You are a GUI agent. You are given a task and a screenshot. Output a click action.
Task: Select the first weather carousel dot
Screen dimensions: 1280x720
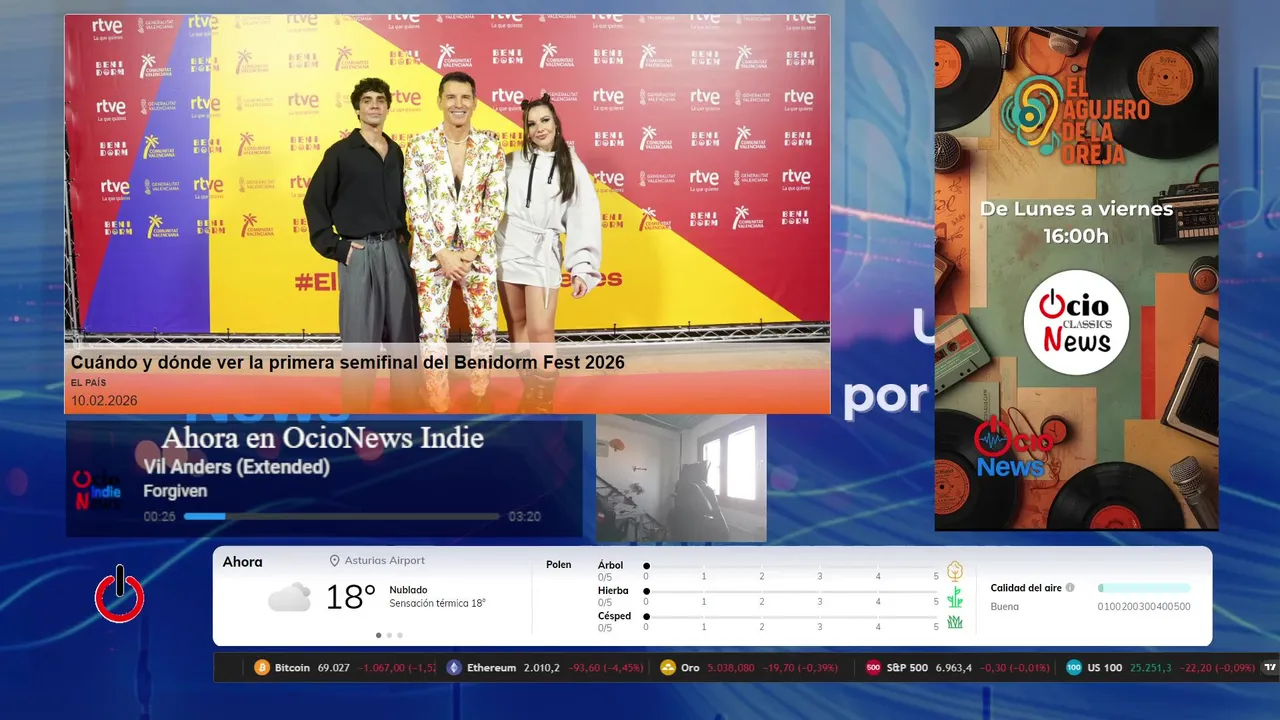click(x=379, y=635)
